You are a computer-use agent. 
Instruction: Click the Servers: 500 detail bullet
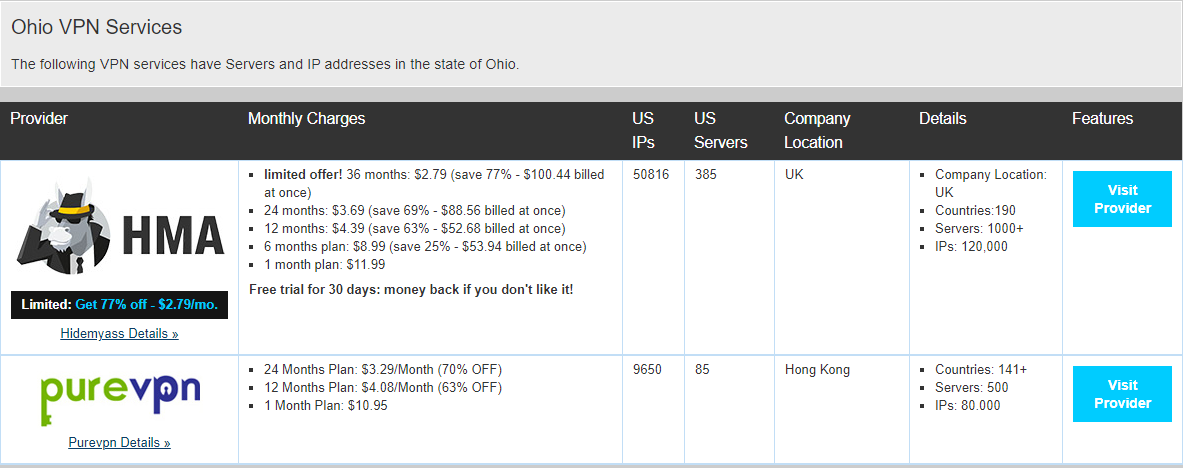coord(972,388)
